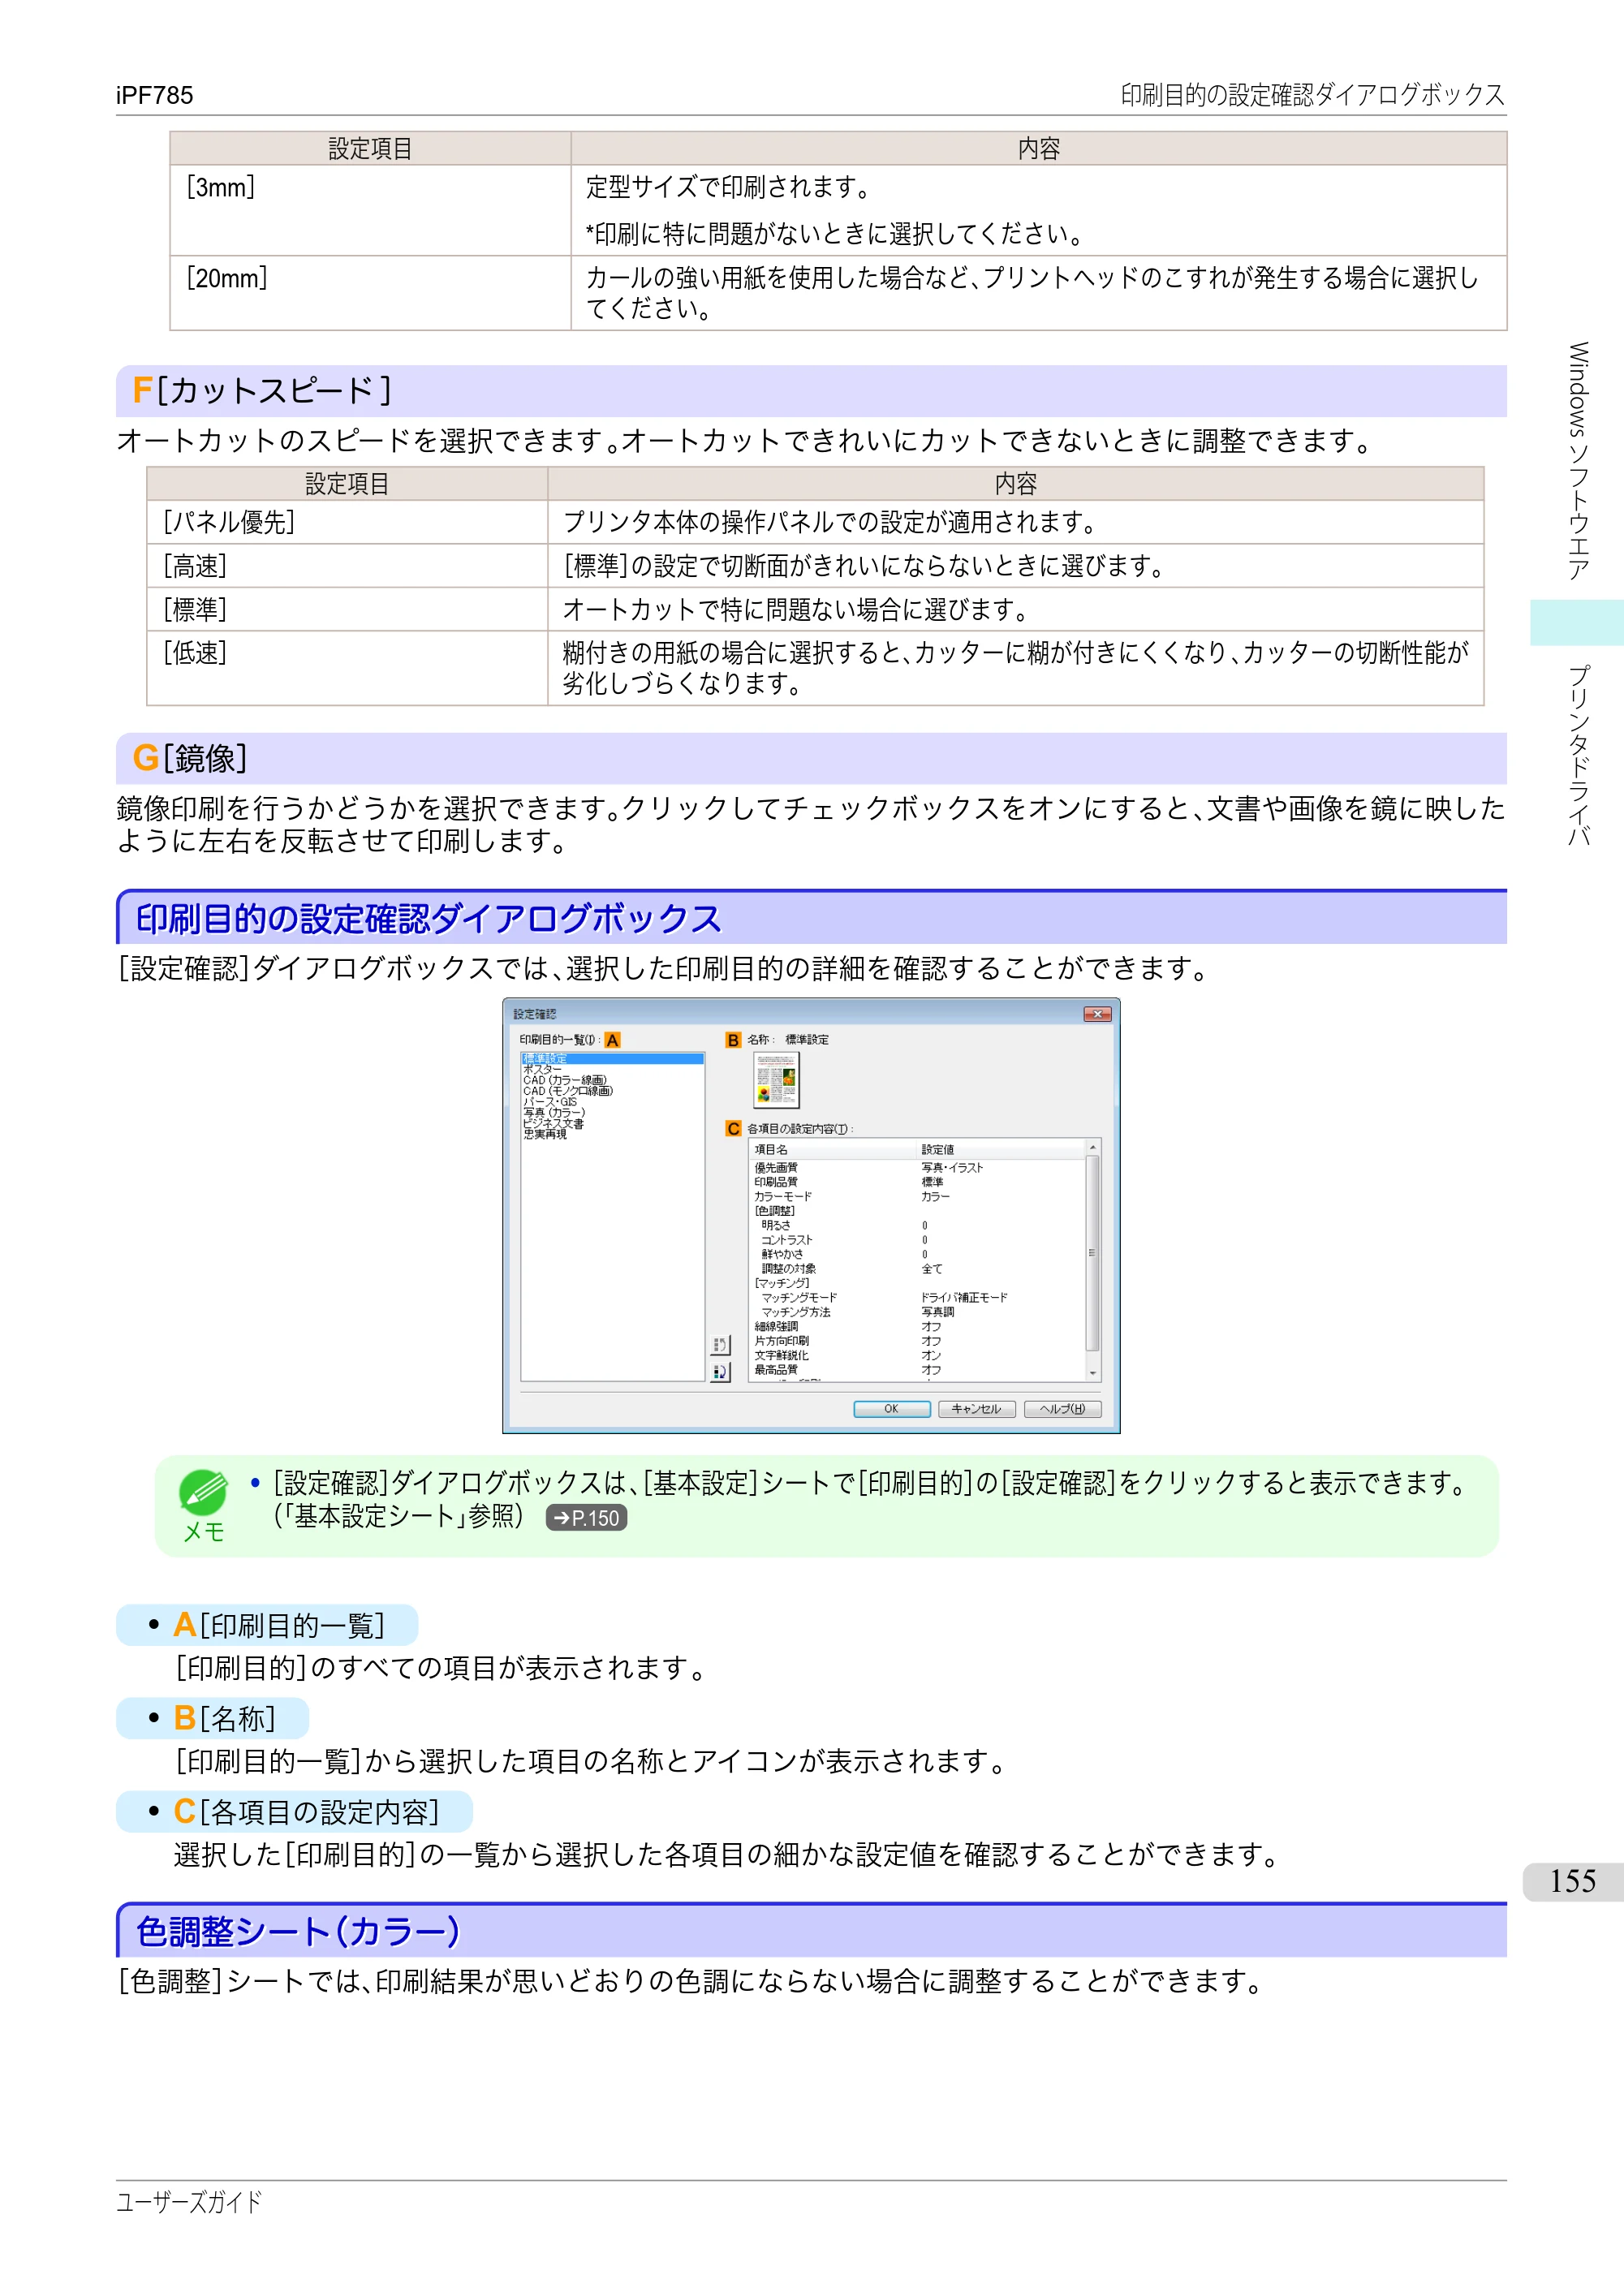Click the 細線強調 row in settings table
This screenshot has height=2296, width=1624.
pyautogui.click(x=918, y=1327)
